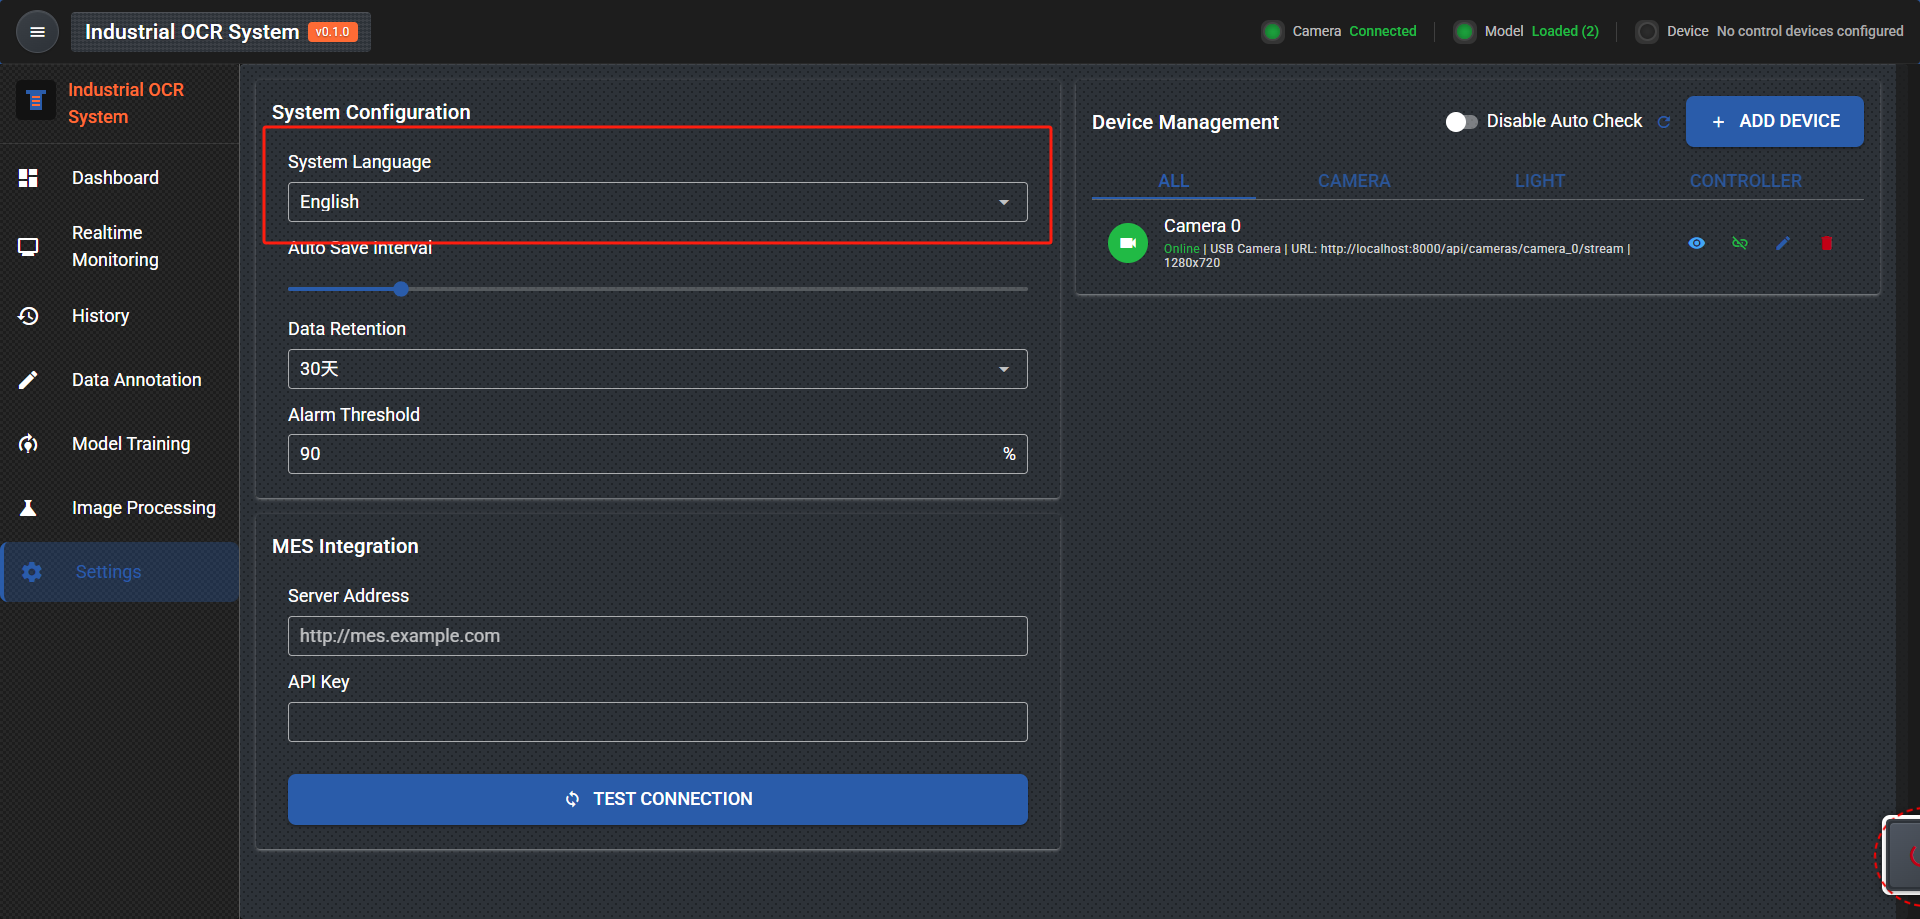1920x919 pixels.
Task: Click the Data Annotation pencil icon
Action: (x=28, y=380)
